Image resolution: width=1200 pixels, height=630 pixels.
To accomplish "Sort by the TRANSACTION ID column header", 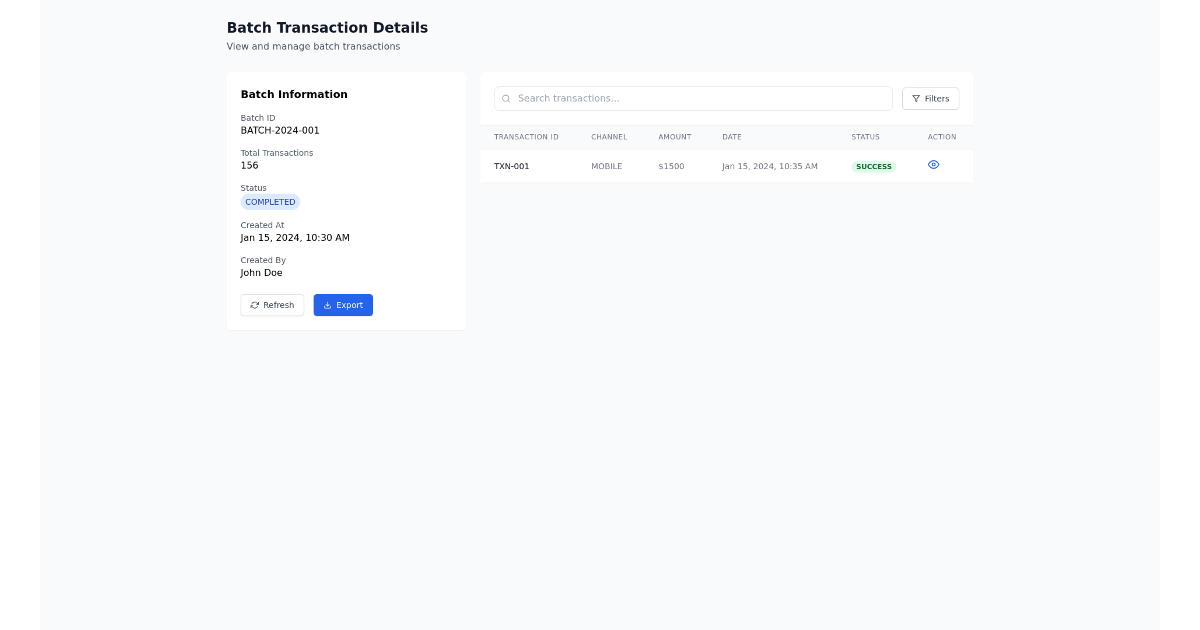I will 525,137.
